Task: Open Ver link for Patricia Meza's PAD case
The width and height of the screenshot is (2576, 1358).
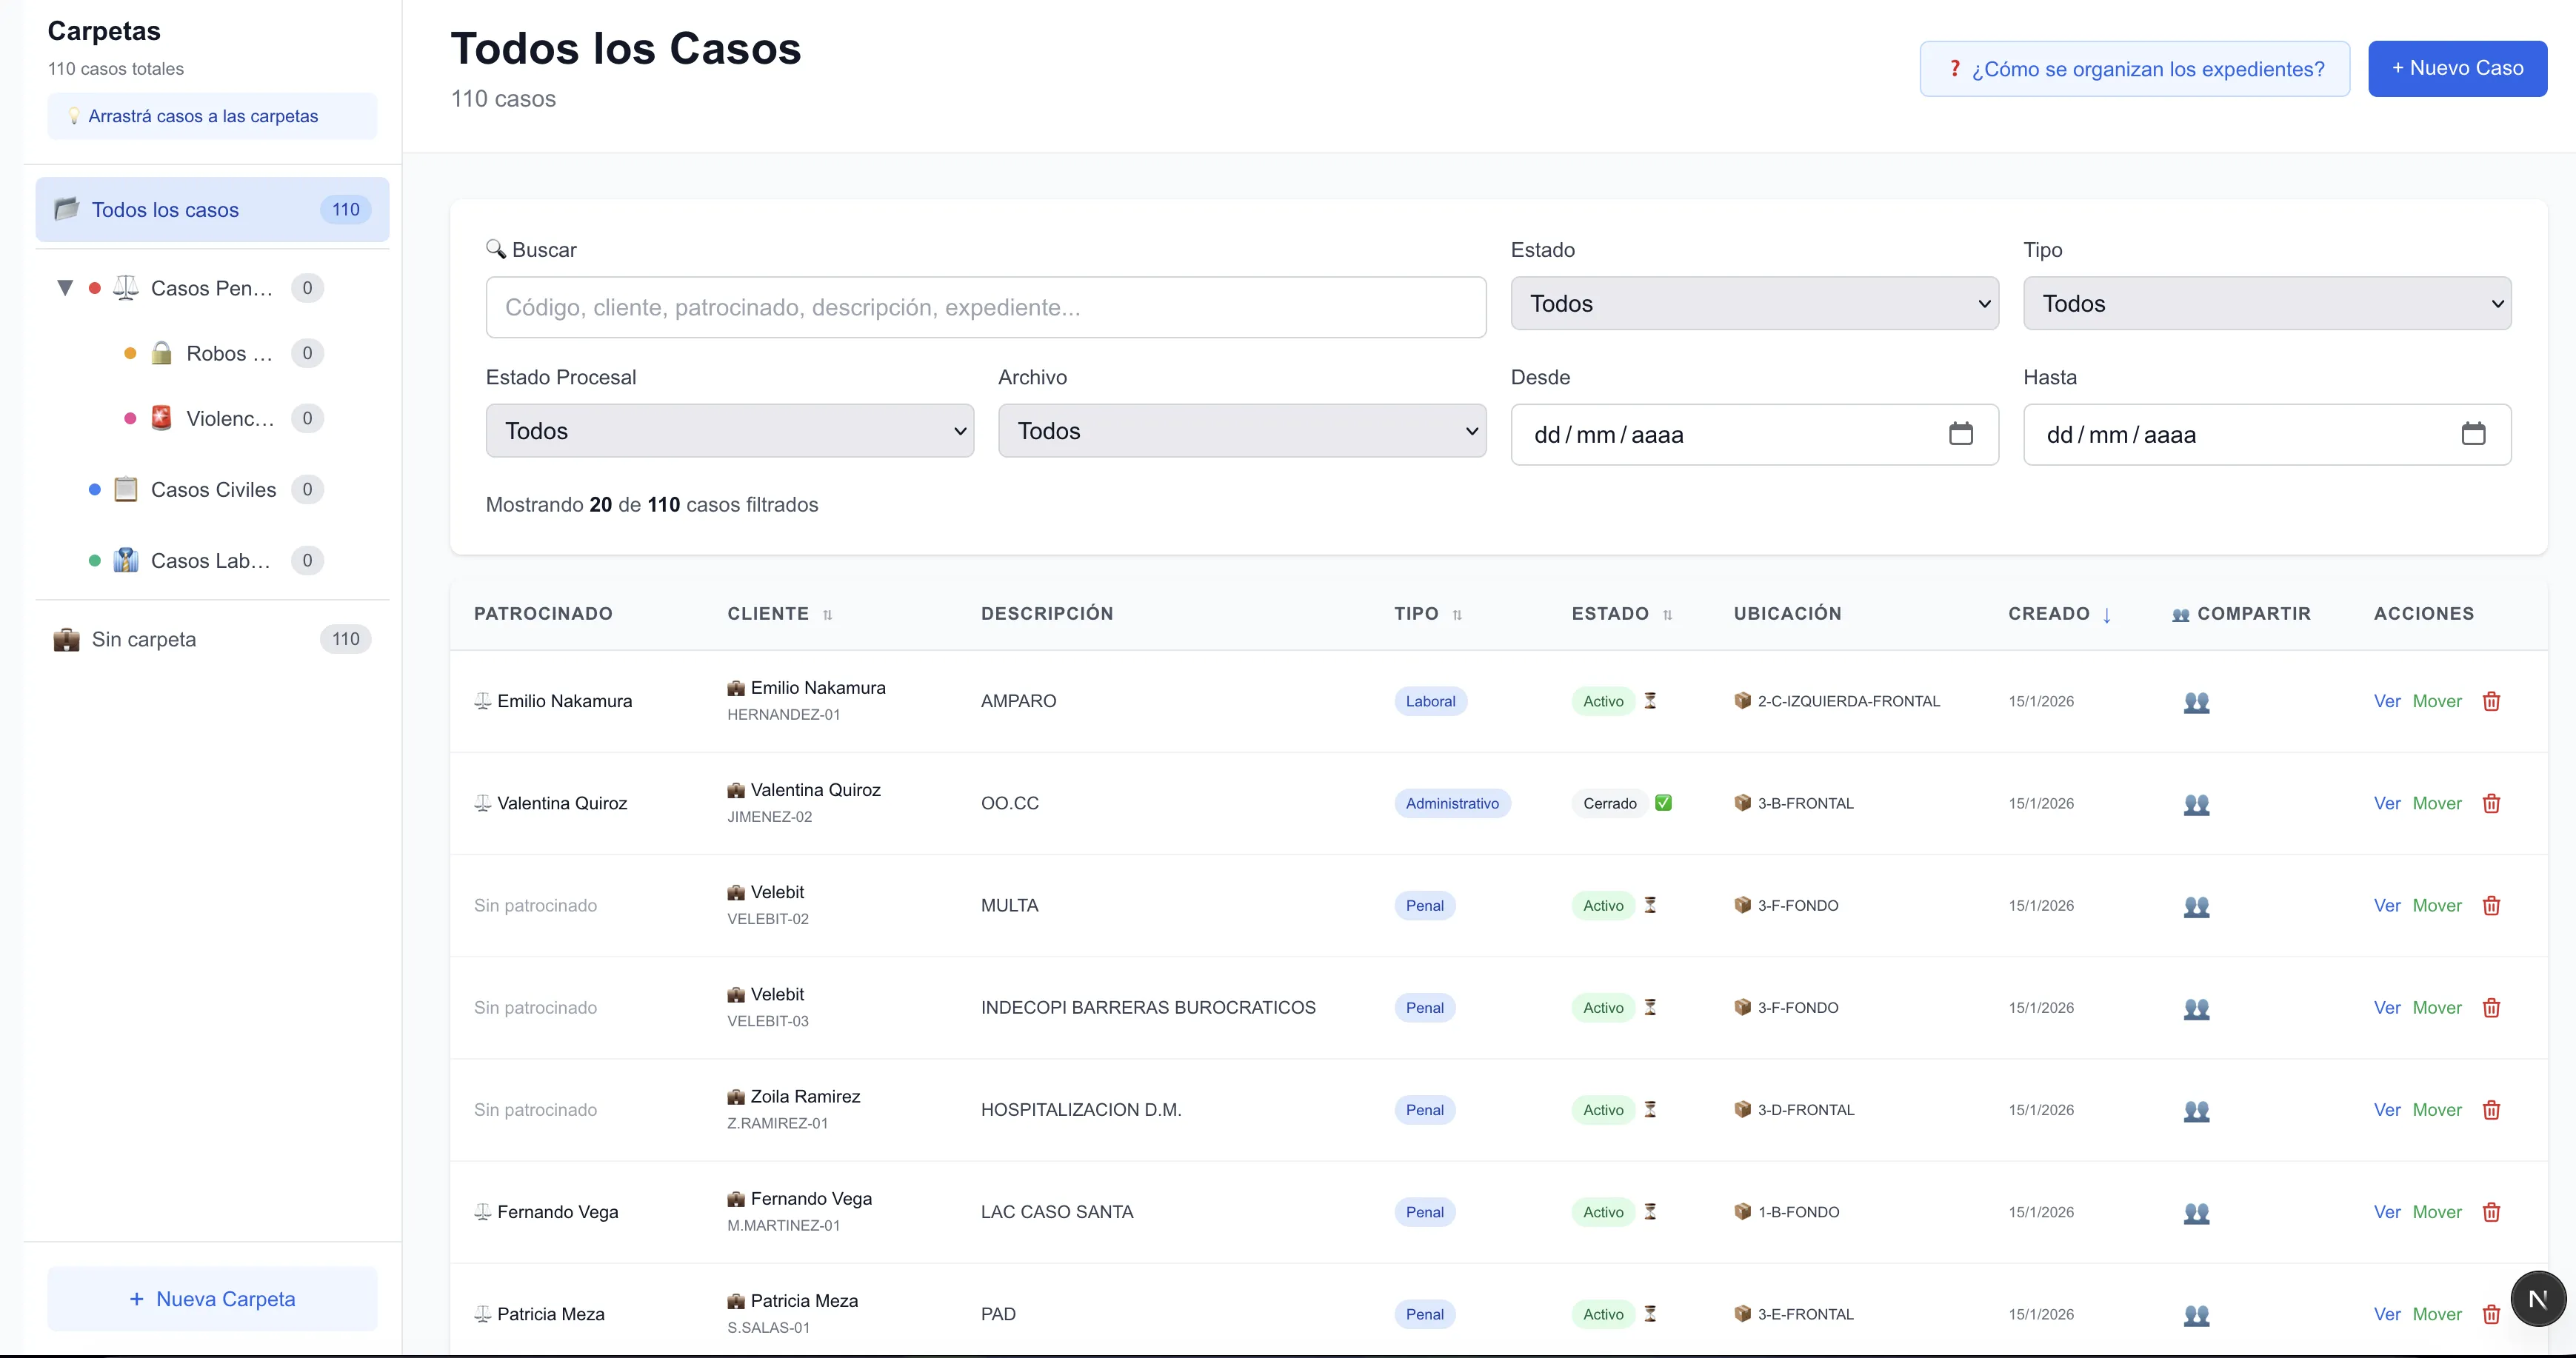Action: [2388, 1314]
